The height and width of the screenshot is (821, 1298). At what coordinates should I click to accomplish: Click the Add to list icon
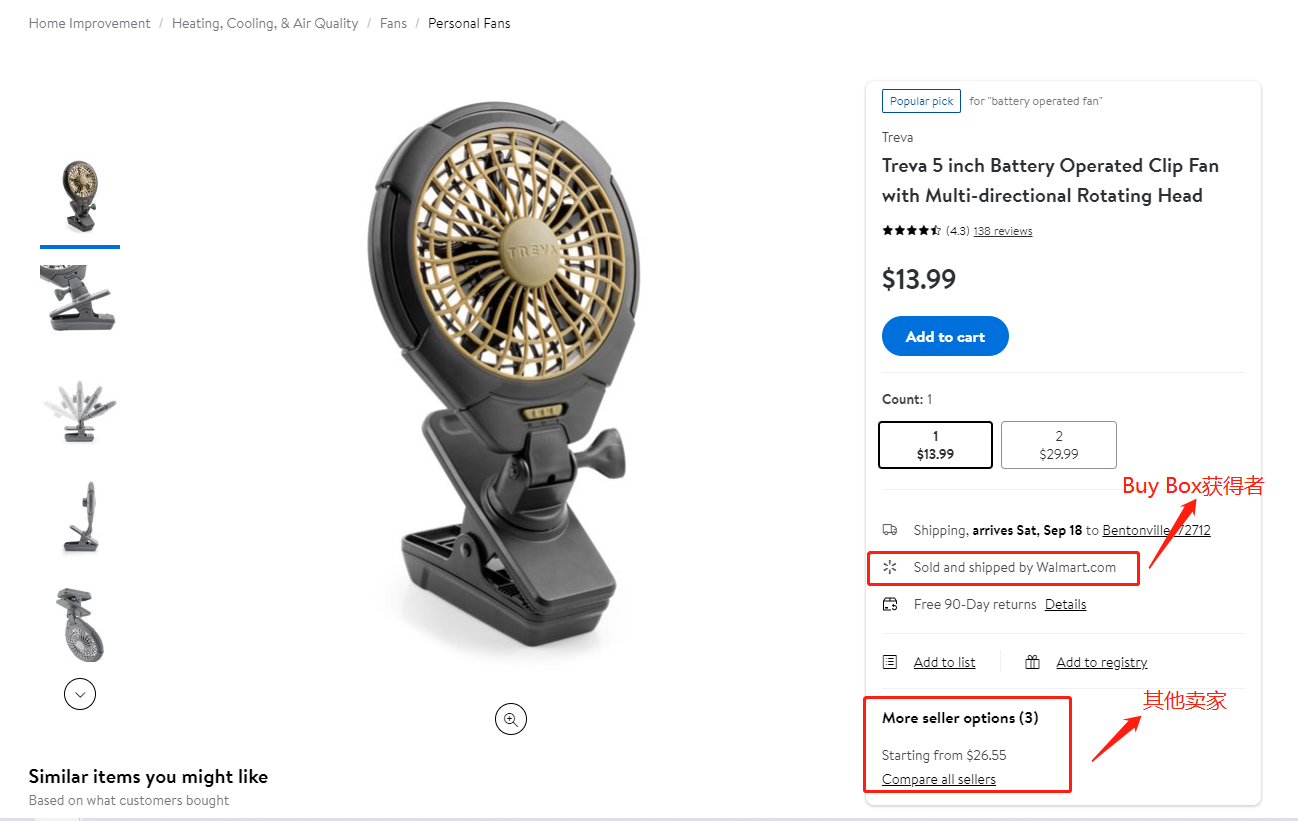click(890, 662)
